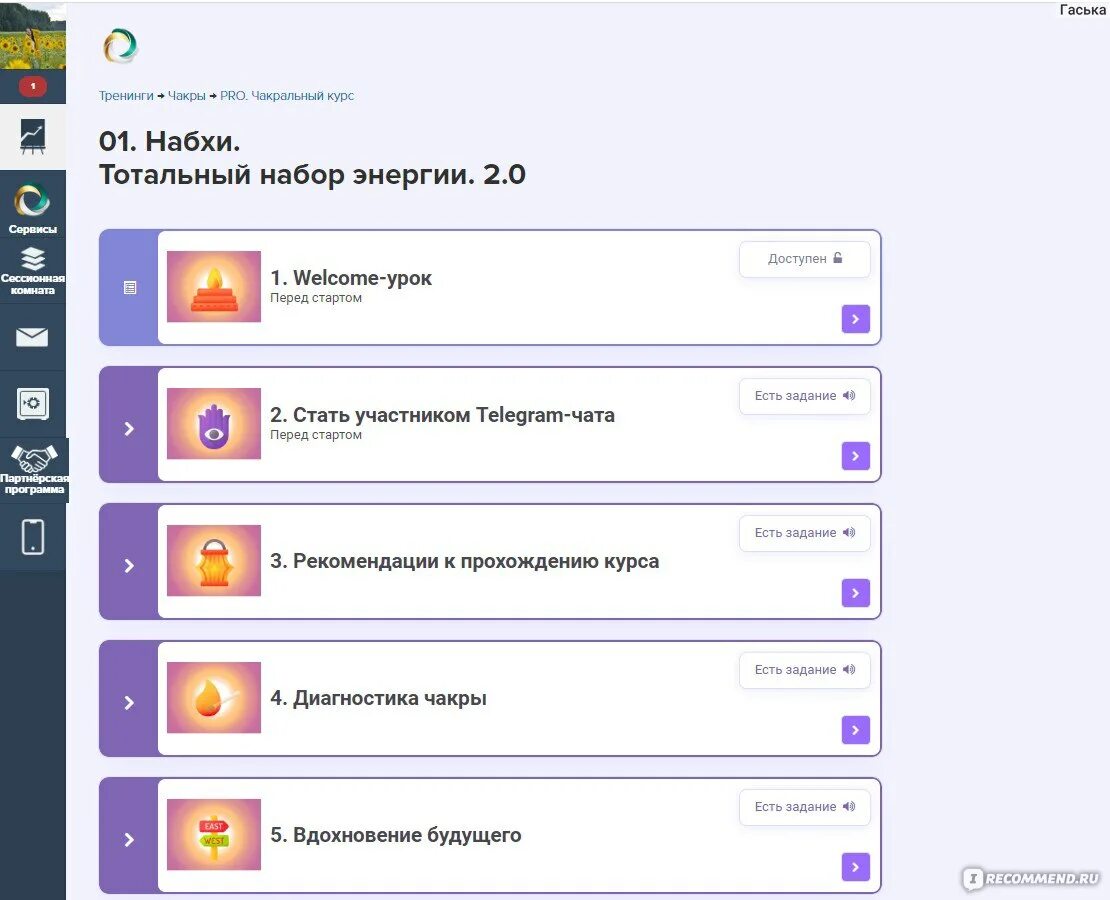Open the hamsa hand lesson thumbnail

click(214, 423)
